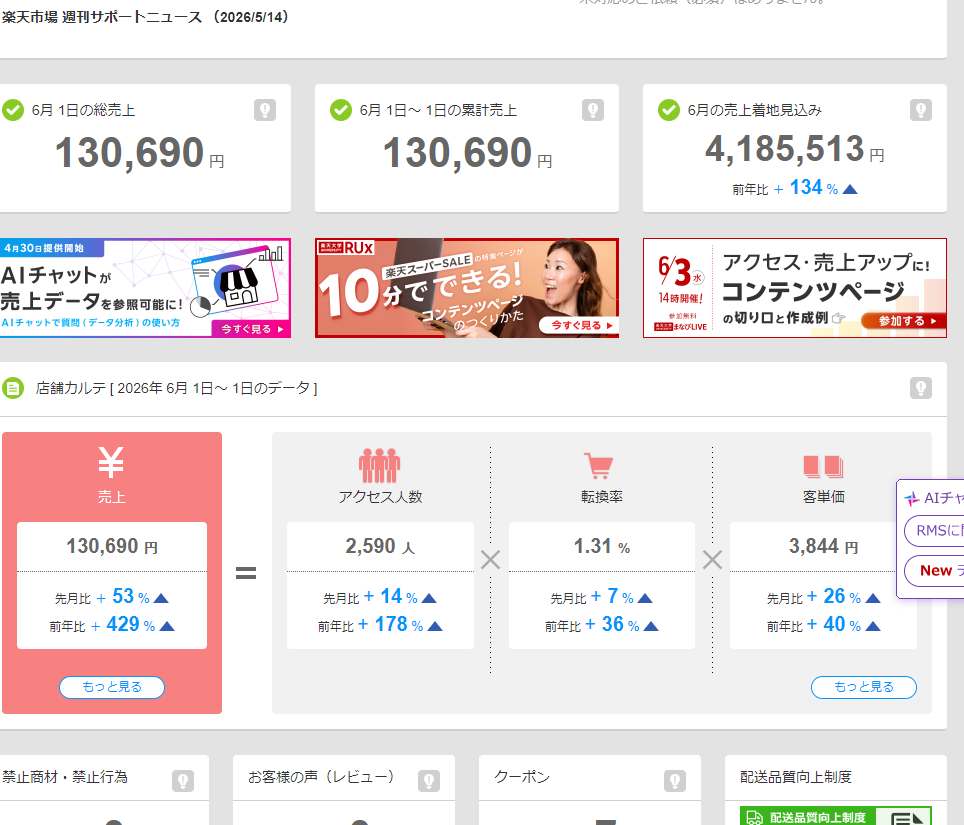Click 先月比 +7% under 転換率
Image resolution: width=964 pixels, height=825 pixels.
tap(602, 596)
